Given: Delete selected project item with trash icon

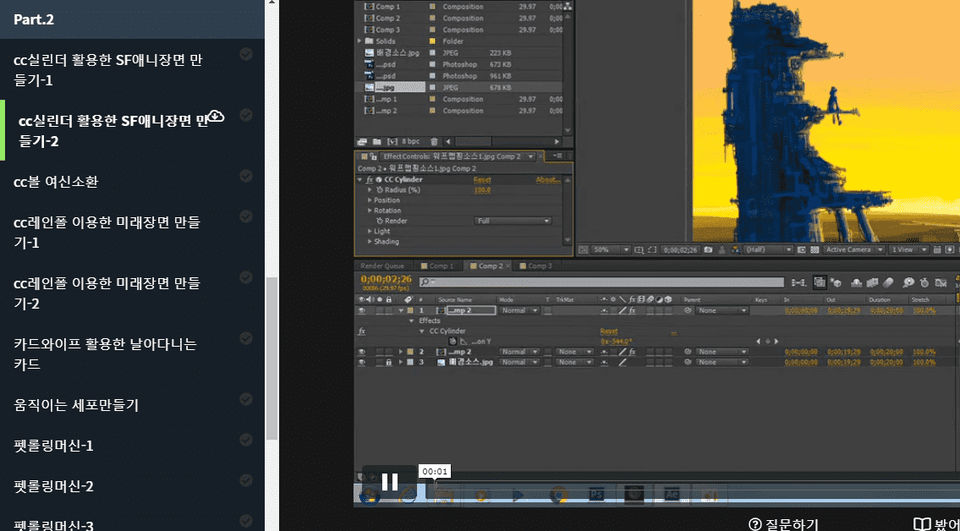Looking at the screenshot, I should (x=433, y=141).
